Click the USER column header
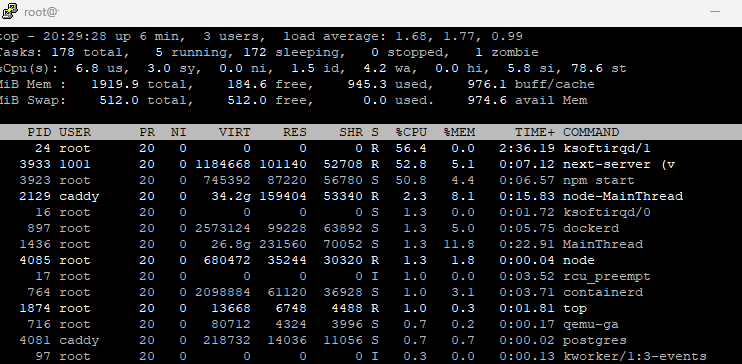 click(75, 132)
